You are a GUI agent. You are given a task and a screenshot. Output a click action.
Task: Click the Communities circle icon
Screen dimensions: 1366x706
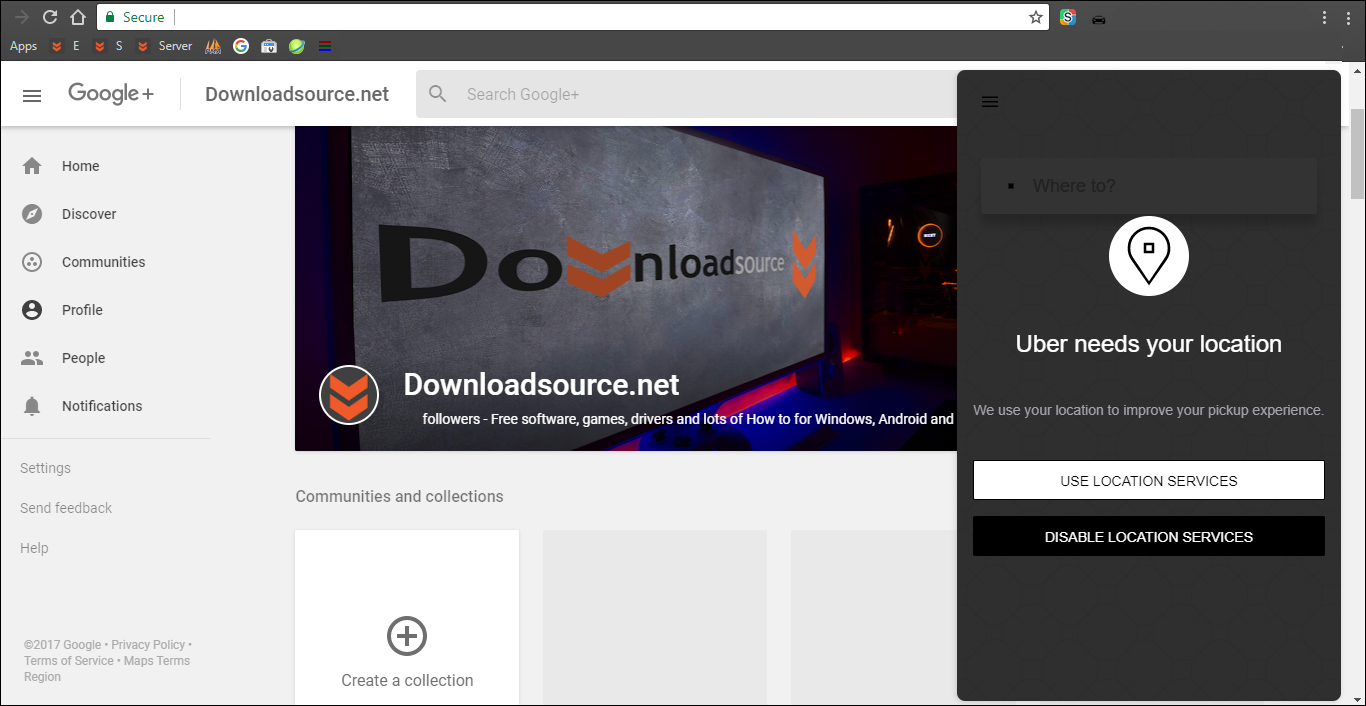click(32, 262)
